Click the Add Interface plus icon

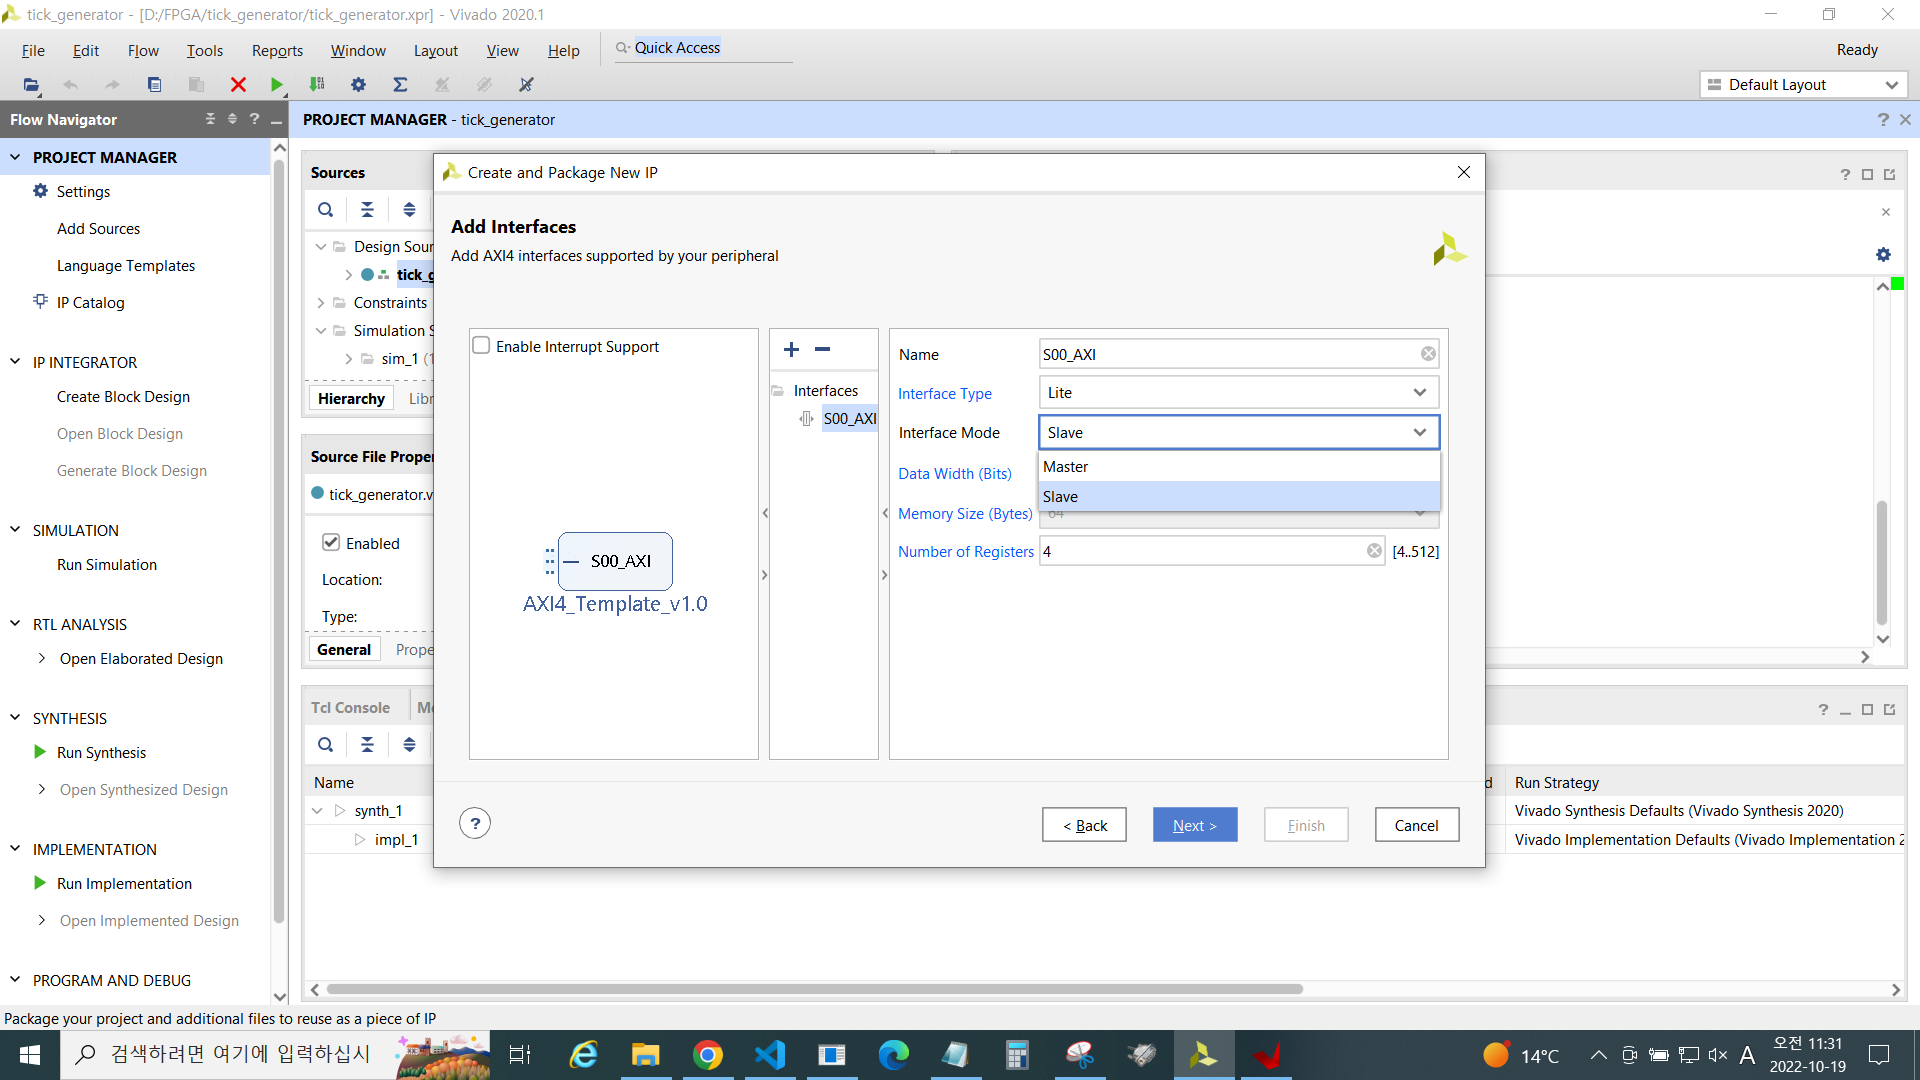coord(791,349)
